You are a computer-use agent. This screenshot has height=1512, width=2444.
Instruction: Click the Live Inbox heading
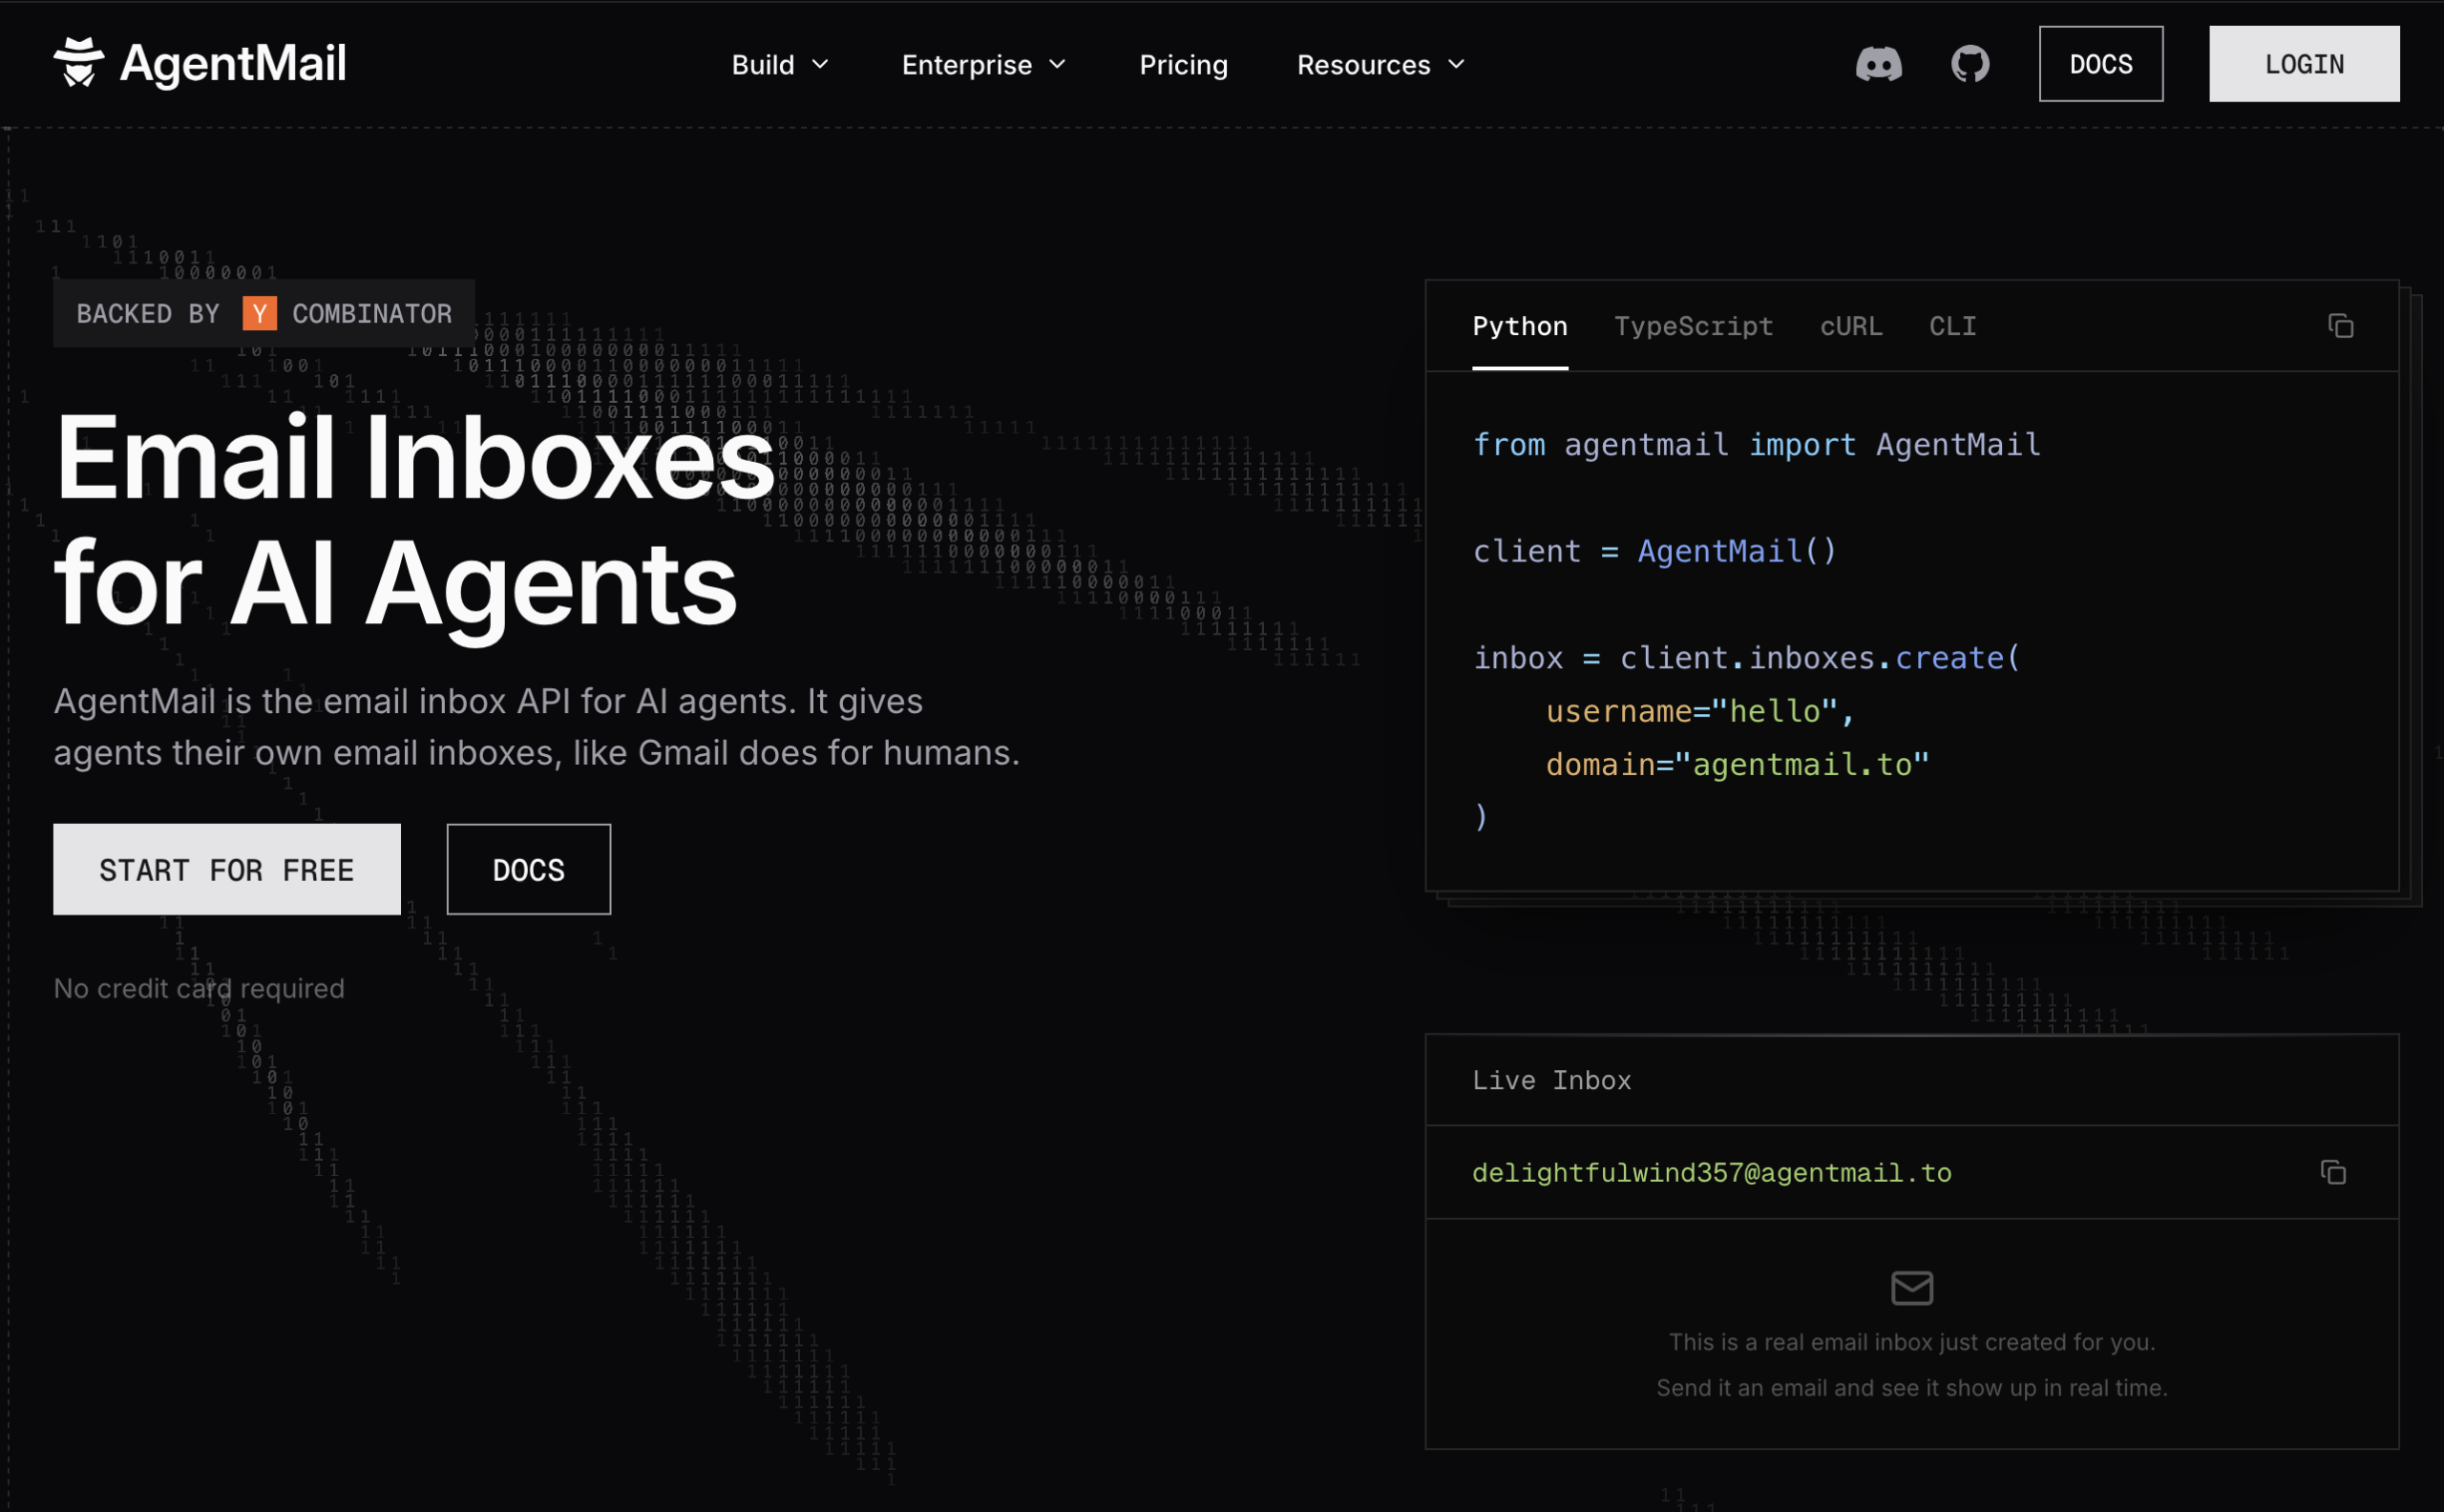coord(1551,1080)
